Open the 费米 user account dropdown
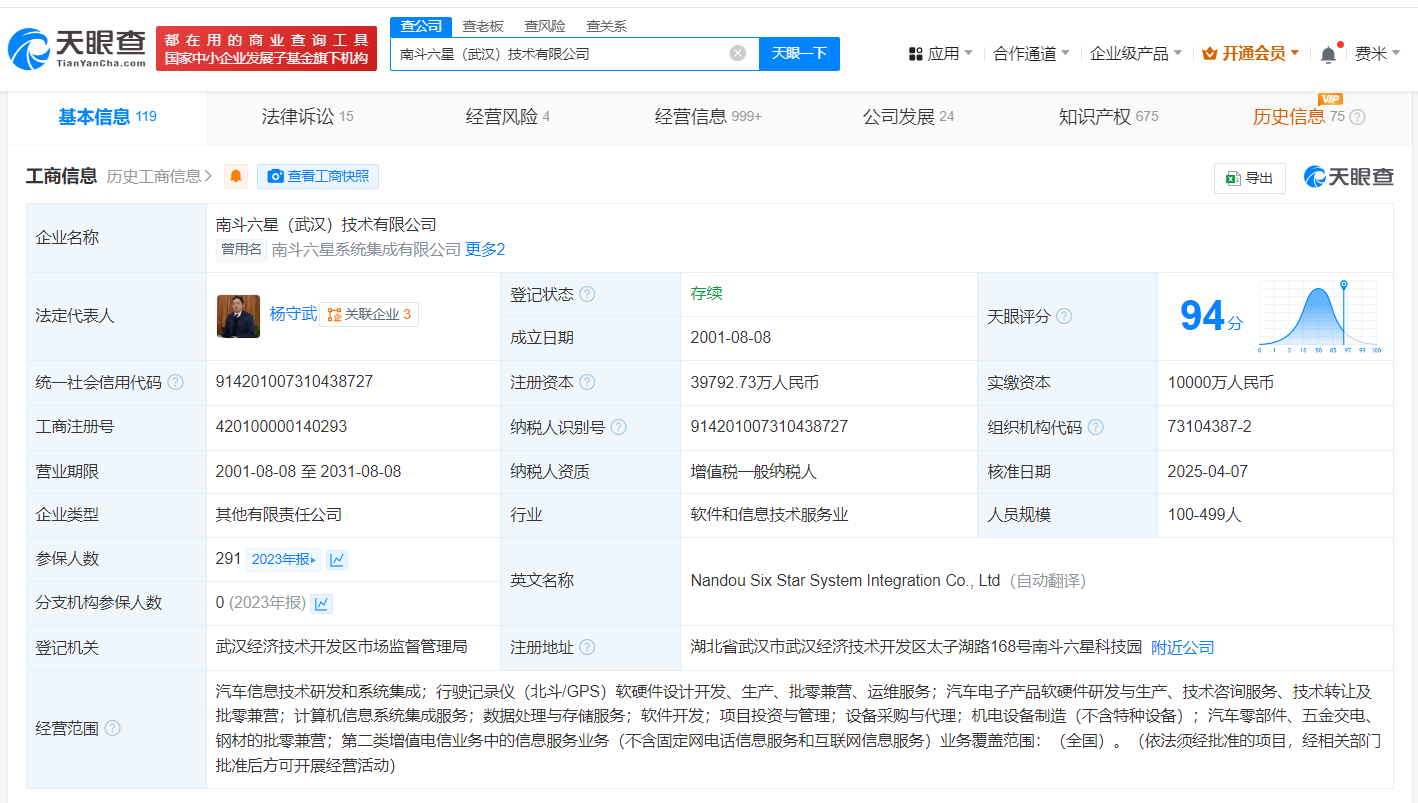This screenshot has height=803, width=1418. point(1377,54)
